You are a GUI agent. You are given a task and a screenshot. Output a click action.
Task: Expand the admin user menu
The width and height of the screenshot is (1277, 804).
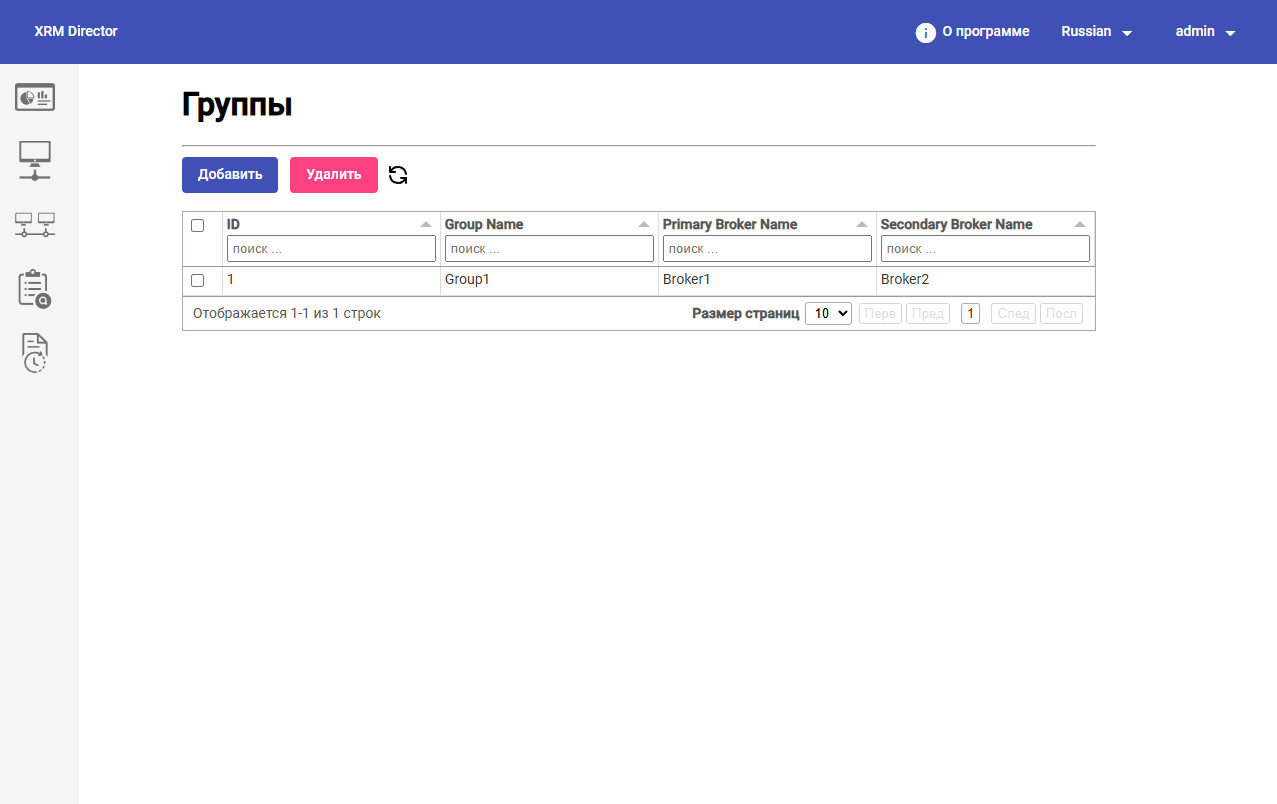(1205, 32)
